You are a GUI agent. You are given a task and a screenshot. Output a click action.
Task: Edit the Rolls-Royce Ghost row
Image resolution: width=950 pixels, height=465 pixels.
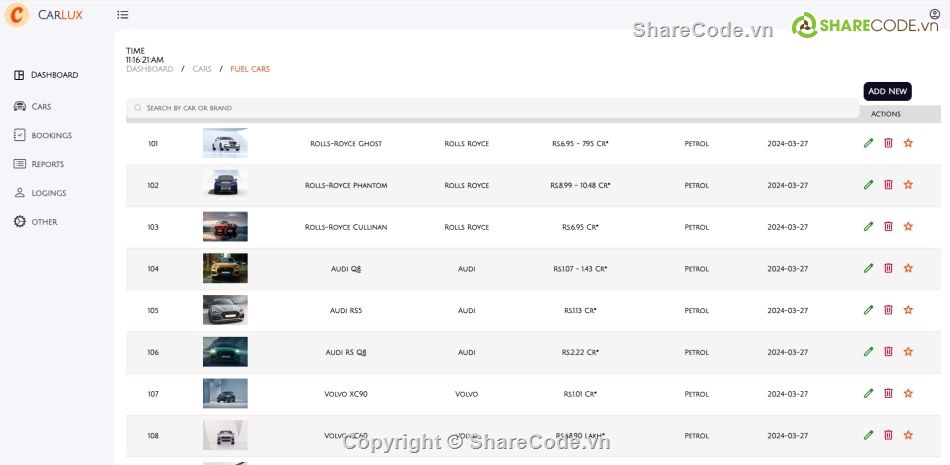[868, 143]
